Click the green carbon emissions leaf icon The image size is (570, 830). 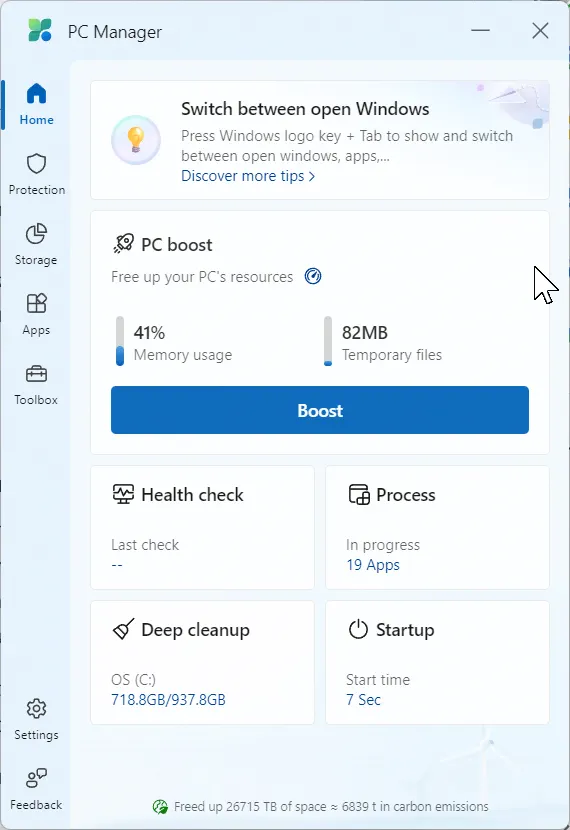coord(160,807)
